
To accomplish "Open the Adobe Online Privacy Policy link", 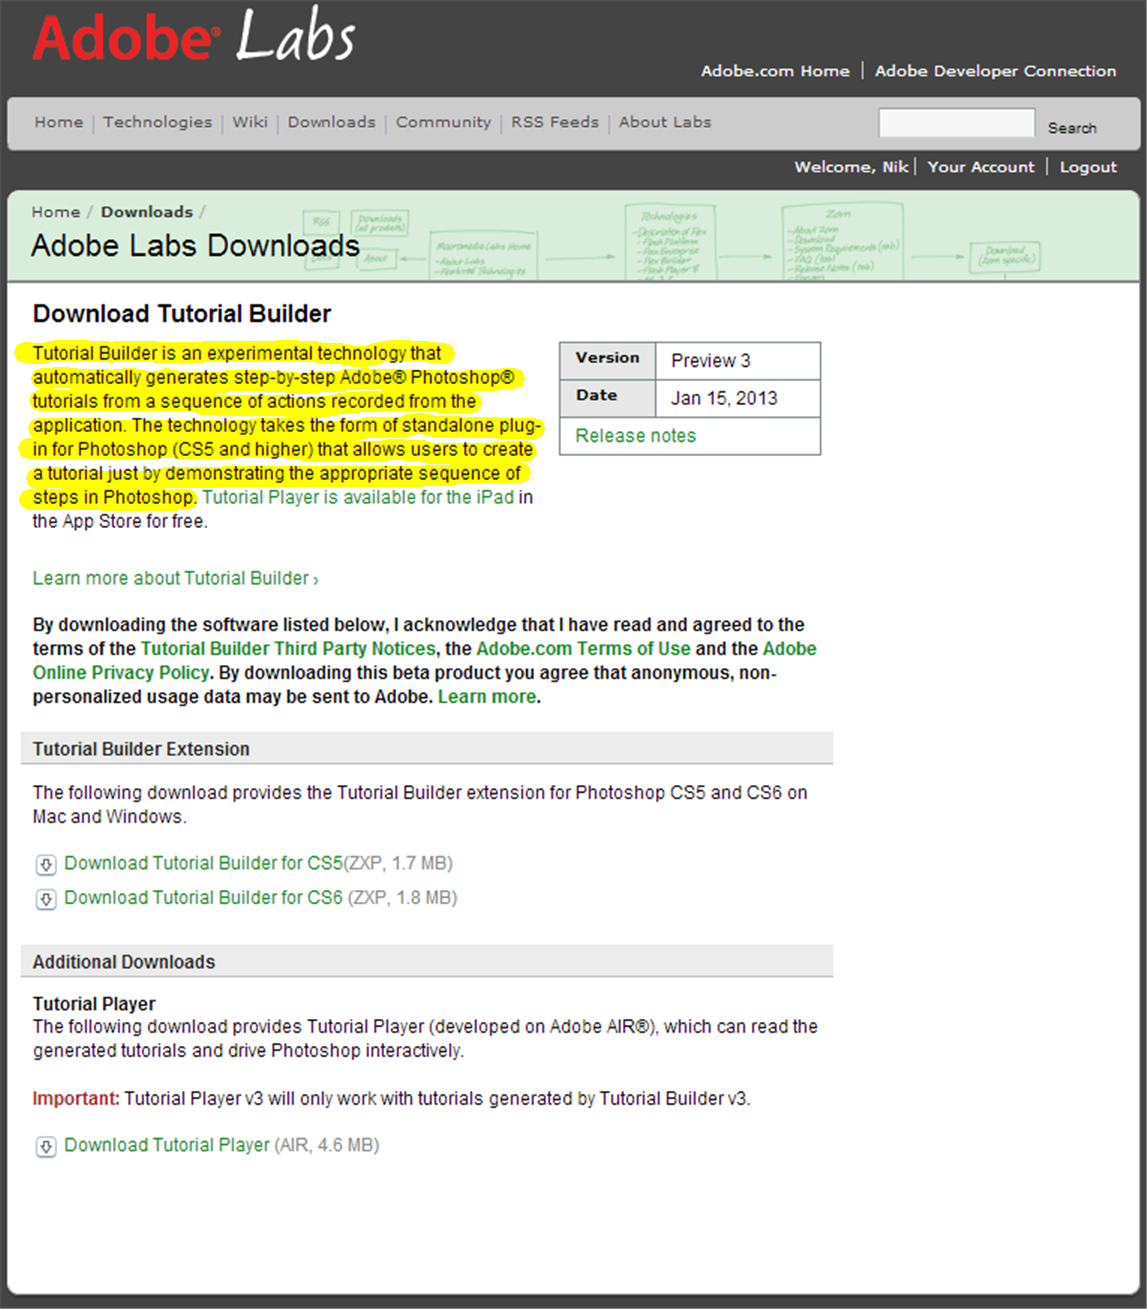I will (425, 661).
